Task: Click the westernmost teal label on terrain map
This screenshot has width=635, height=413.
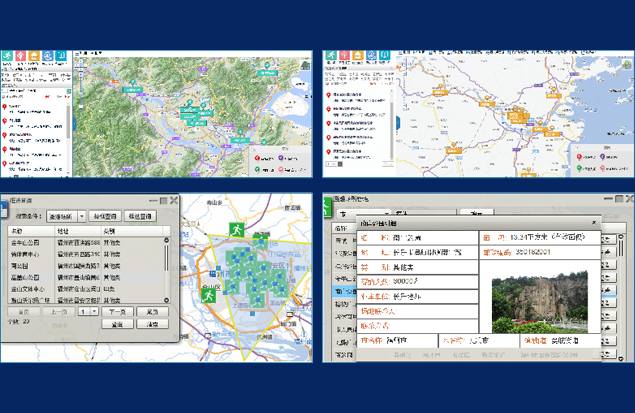Action: (x=132, y=90)
